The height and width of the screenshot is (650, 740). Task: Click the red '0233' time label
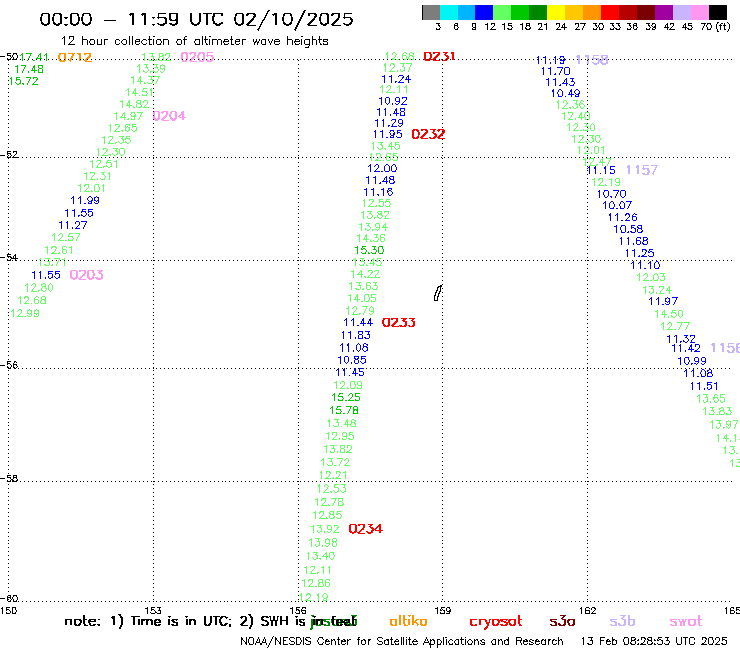pyautogui.click(x=399, y=322)
